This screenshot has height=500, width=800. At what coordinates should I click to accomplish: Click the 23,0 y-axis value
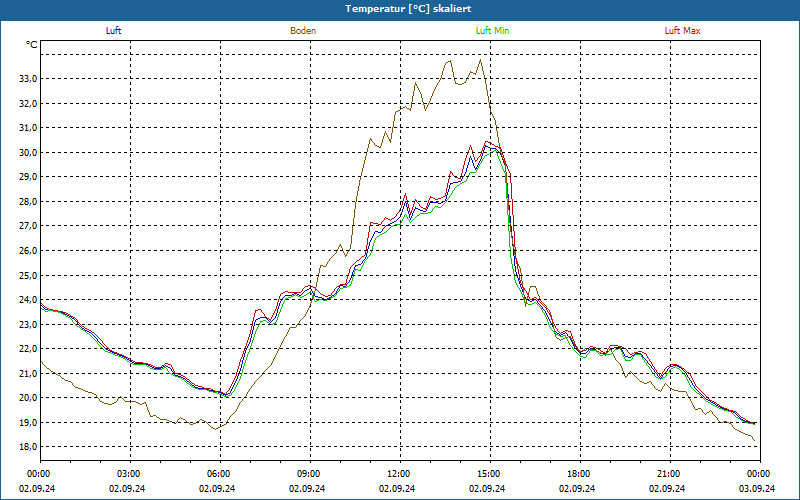[x=29, y=324]
